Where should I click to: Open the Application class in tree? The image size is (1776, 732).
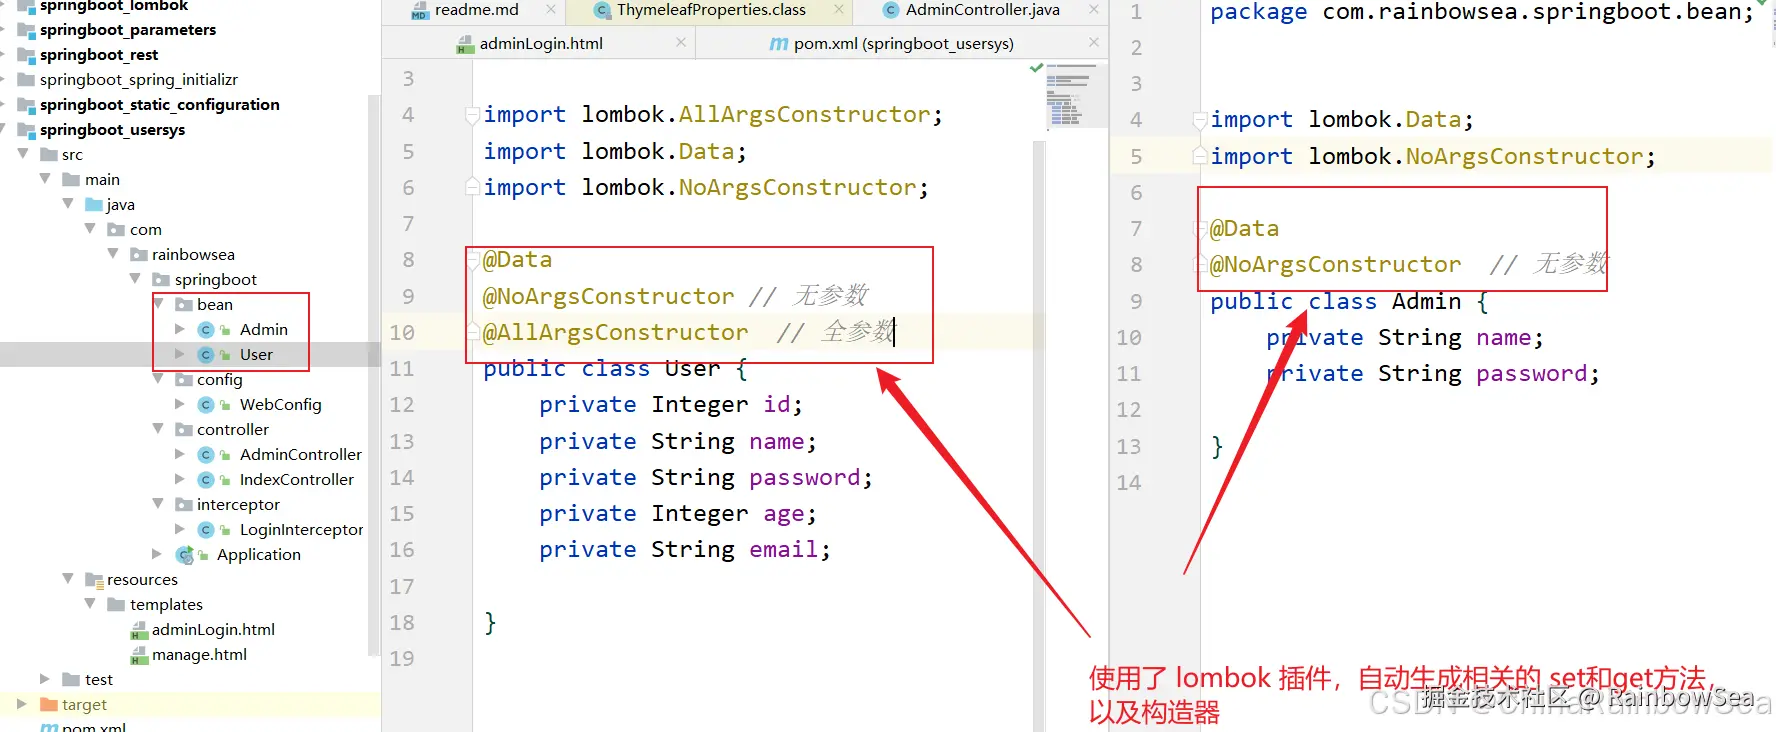click(258, 554)
